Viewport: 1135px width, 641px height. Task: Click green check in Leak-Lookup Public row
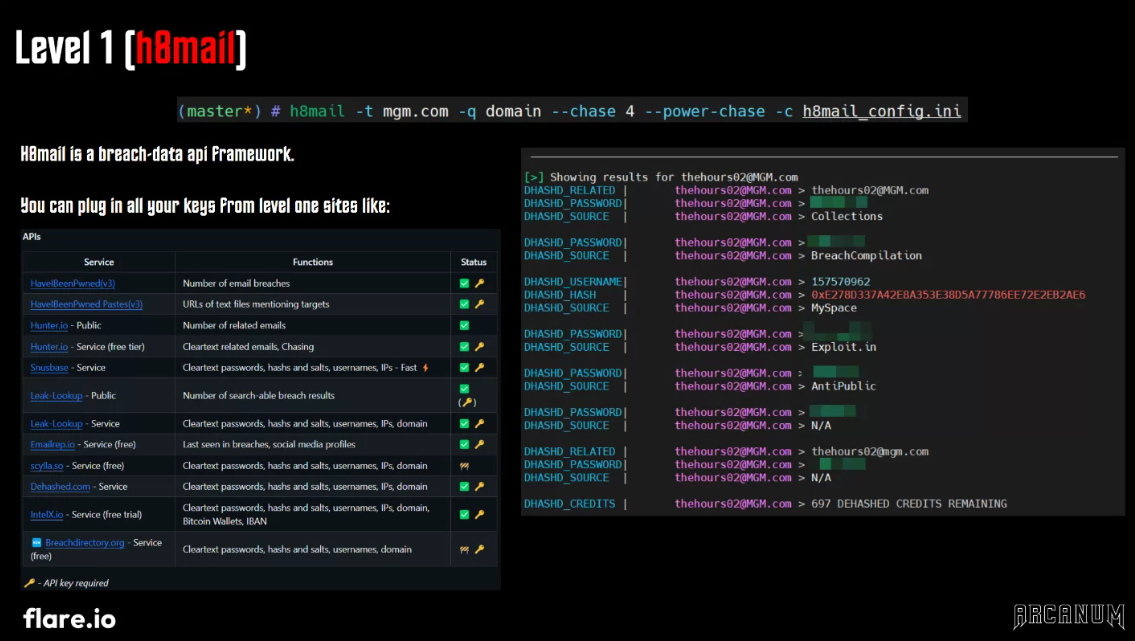(x=465, y=389)
